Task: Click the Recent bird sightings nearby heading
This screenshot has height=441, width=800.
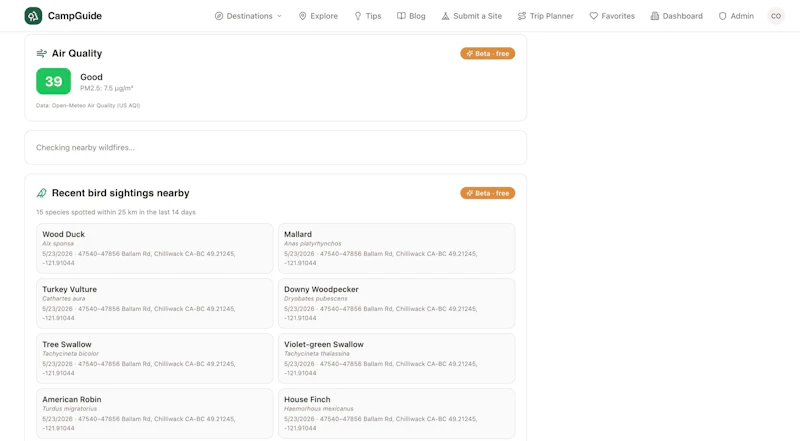Action: tap(120, 193)
